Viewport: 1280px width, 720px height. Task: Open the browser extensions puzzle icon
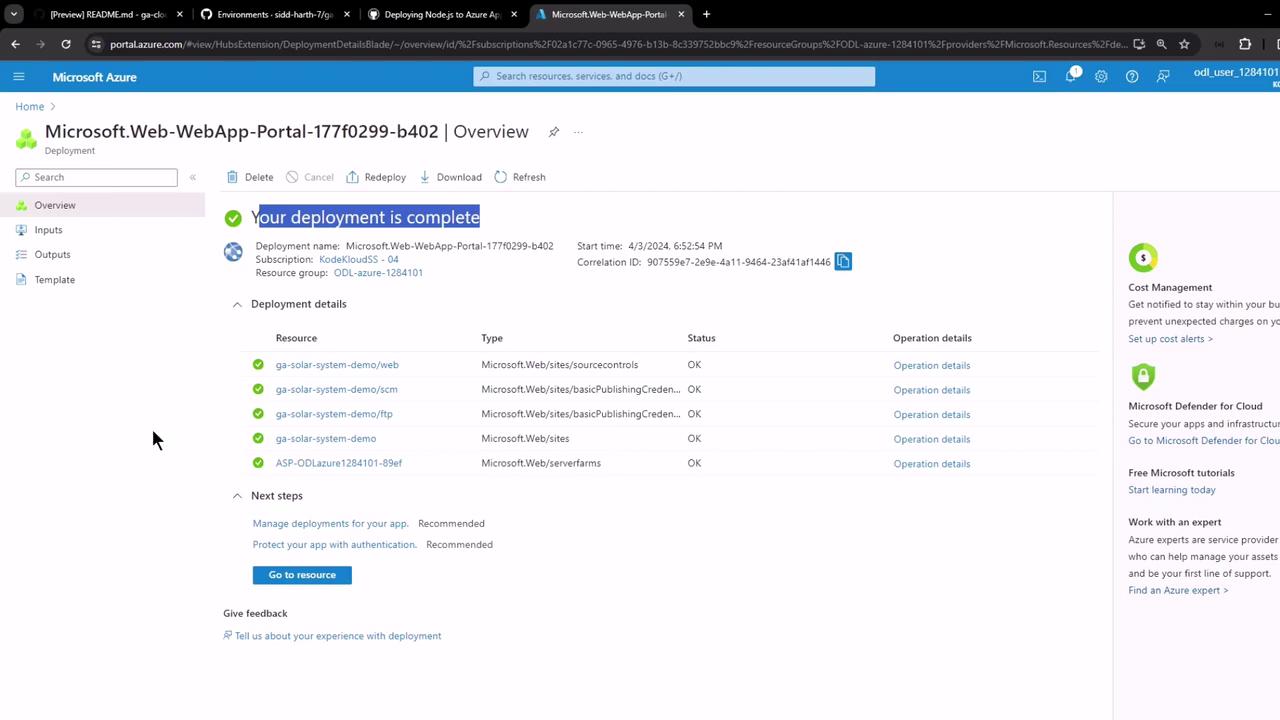click(1245, 44)
